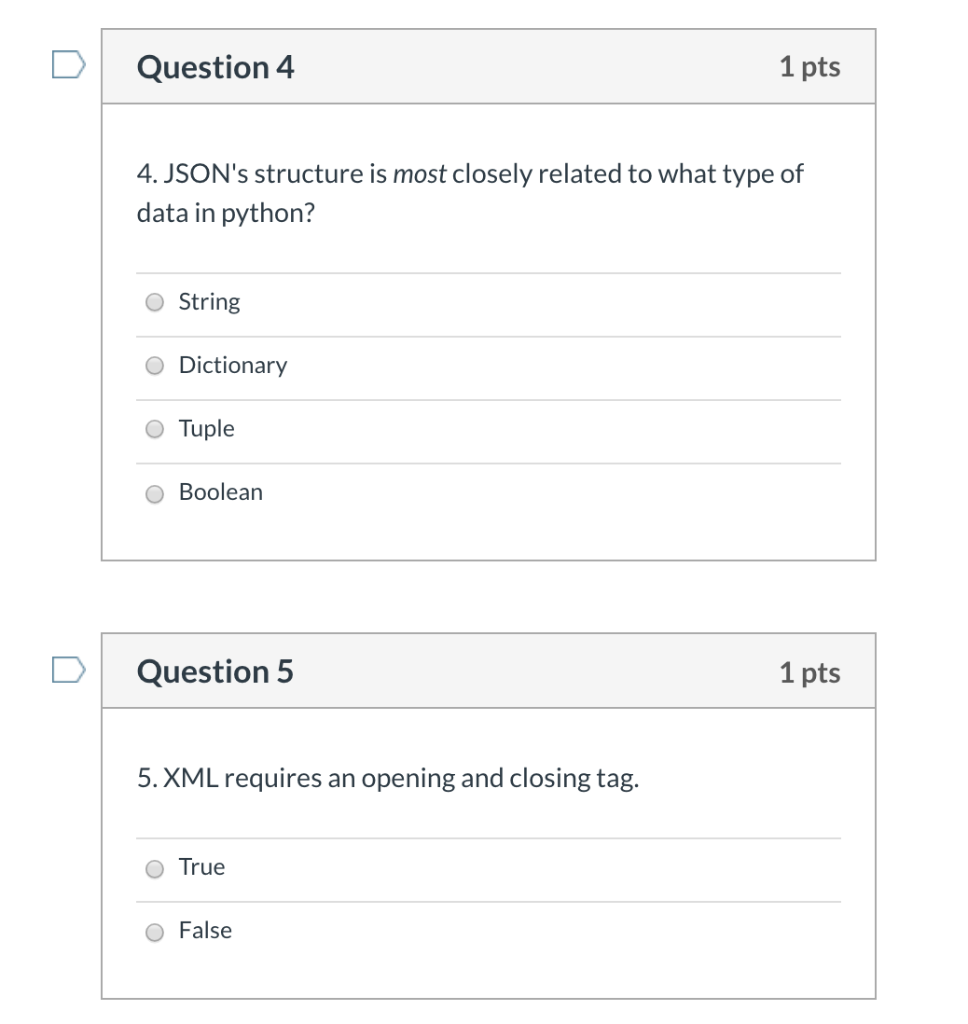Image resolution: width=968 pixels, height=1024 pixels.
Task: Select the String radio button
Action: click(155, 302)
